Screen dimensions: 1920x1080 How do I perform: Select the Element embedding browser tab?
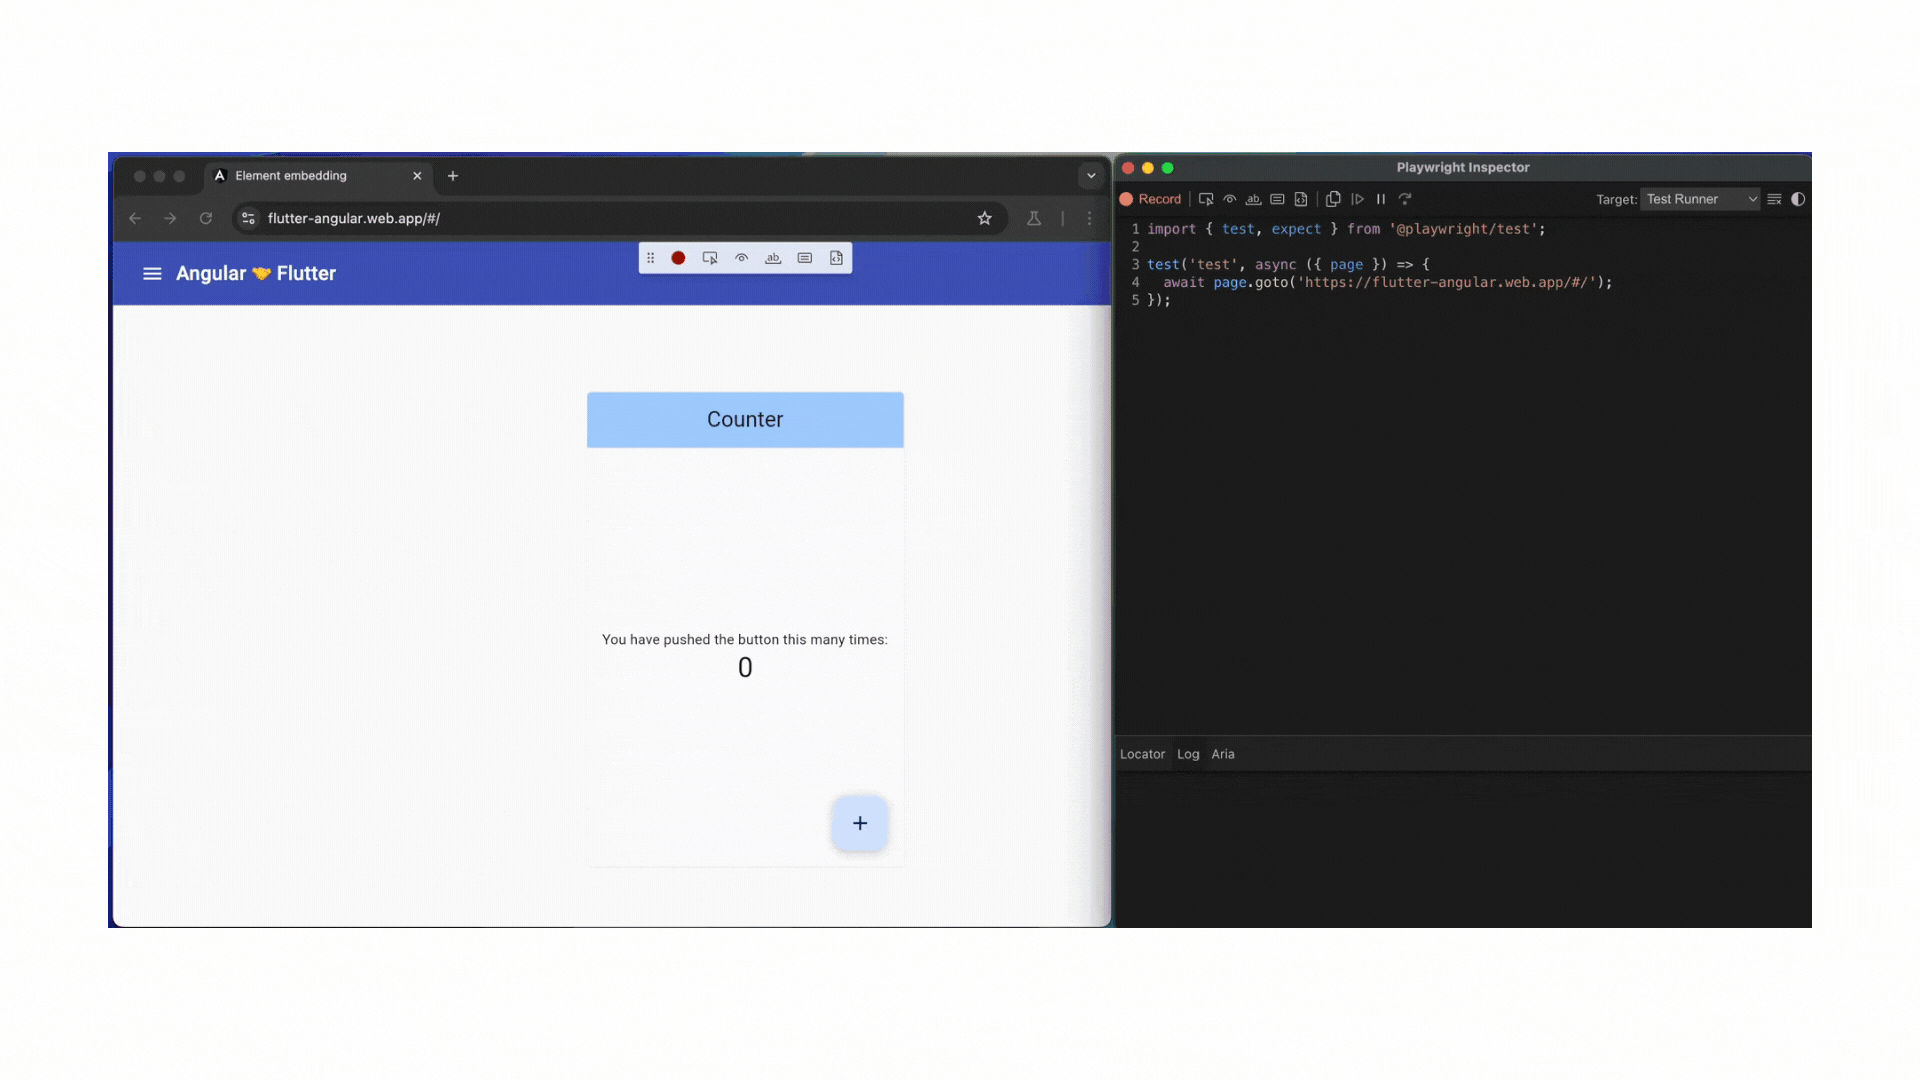[x=300, y=175]
